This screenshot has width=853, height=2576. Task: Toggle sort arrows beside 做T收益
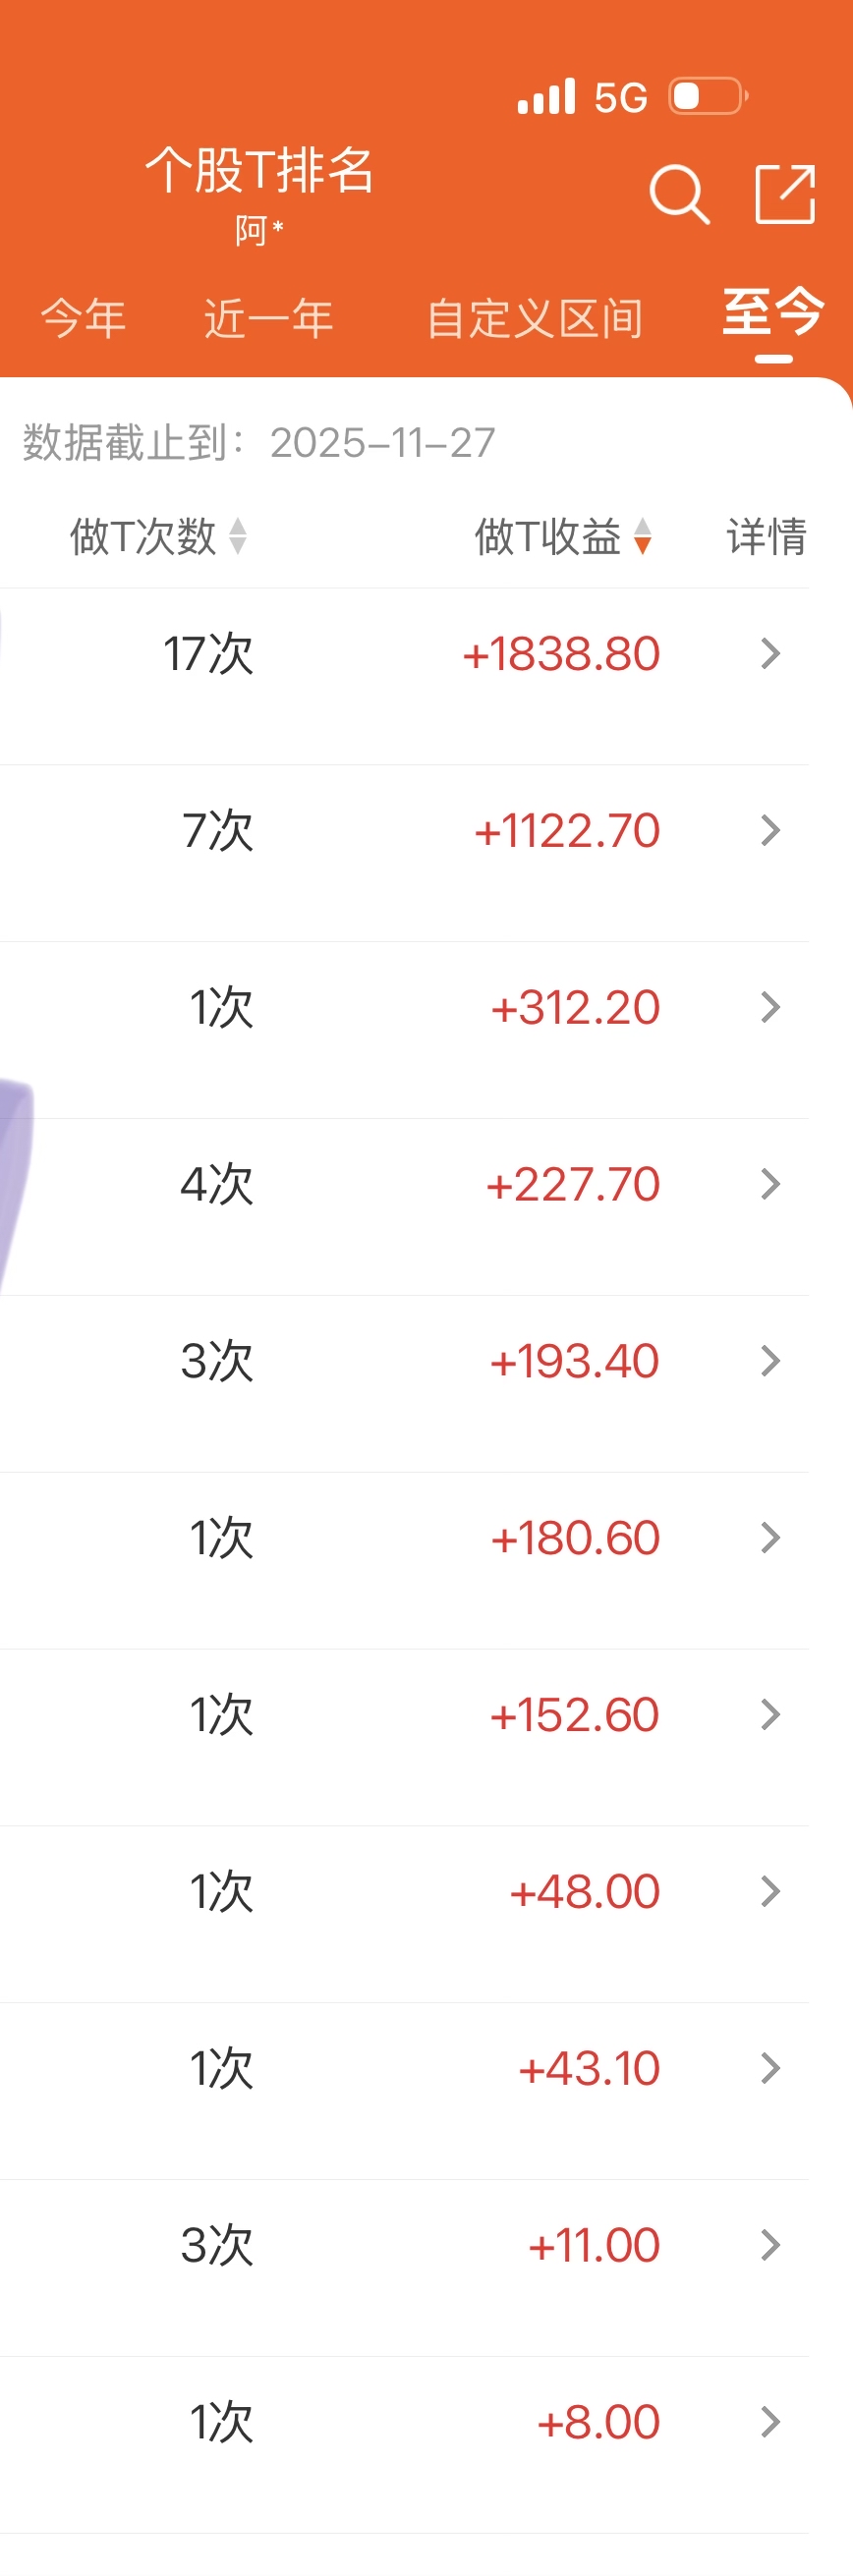[642, 536]
